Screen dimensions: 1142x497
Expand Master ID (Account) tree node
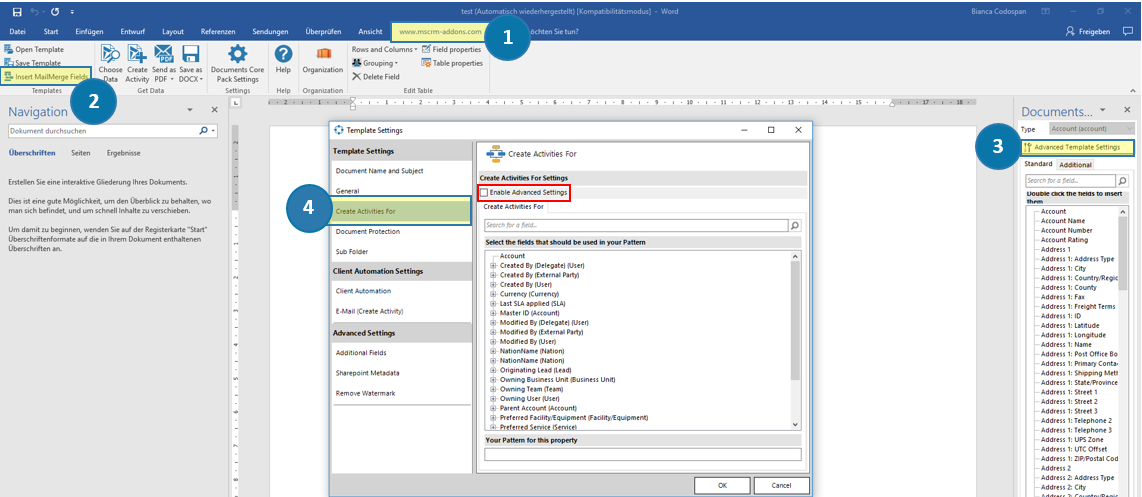[x=495, y=313]
